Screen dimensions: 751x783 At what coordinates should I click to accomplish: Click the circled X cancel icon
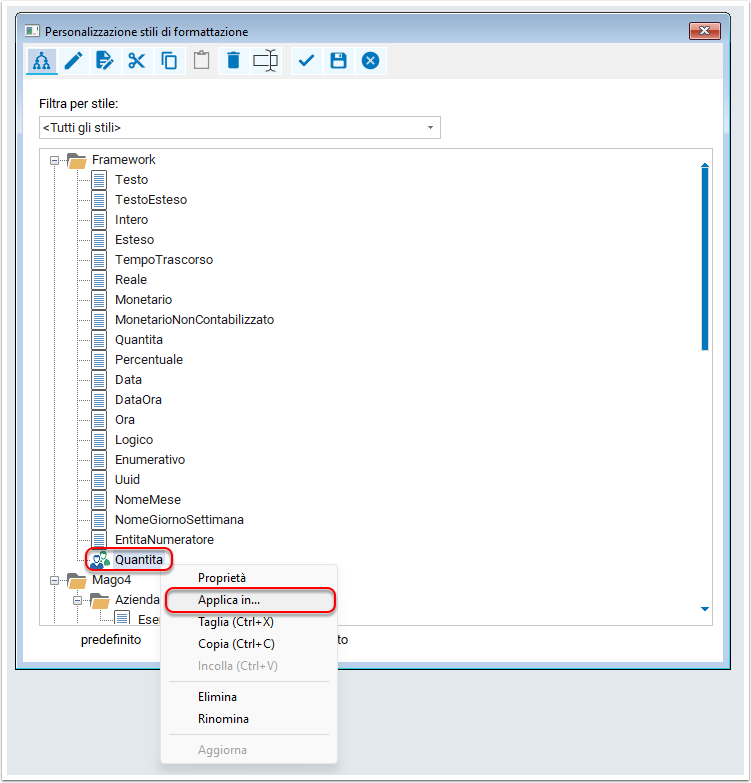click(x=370, y=61)
